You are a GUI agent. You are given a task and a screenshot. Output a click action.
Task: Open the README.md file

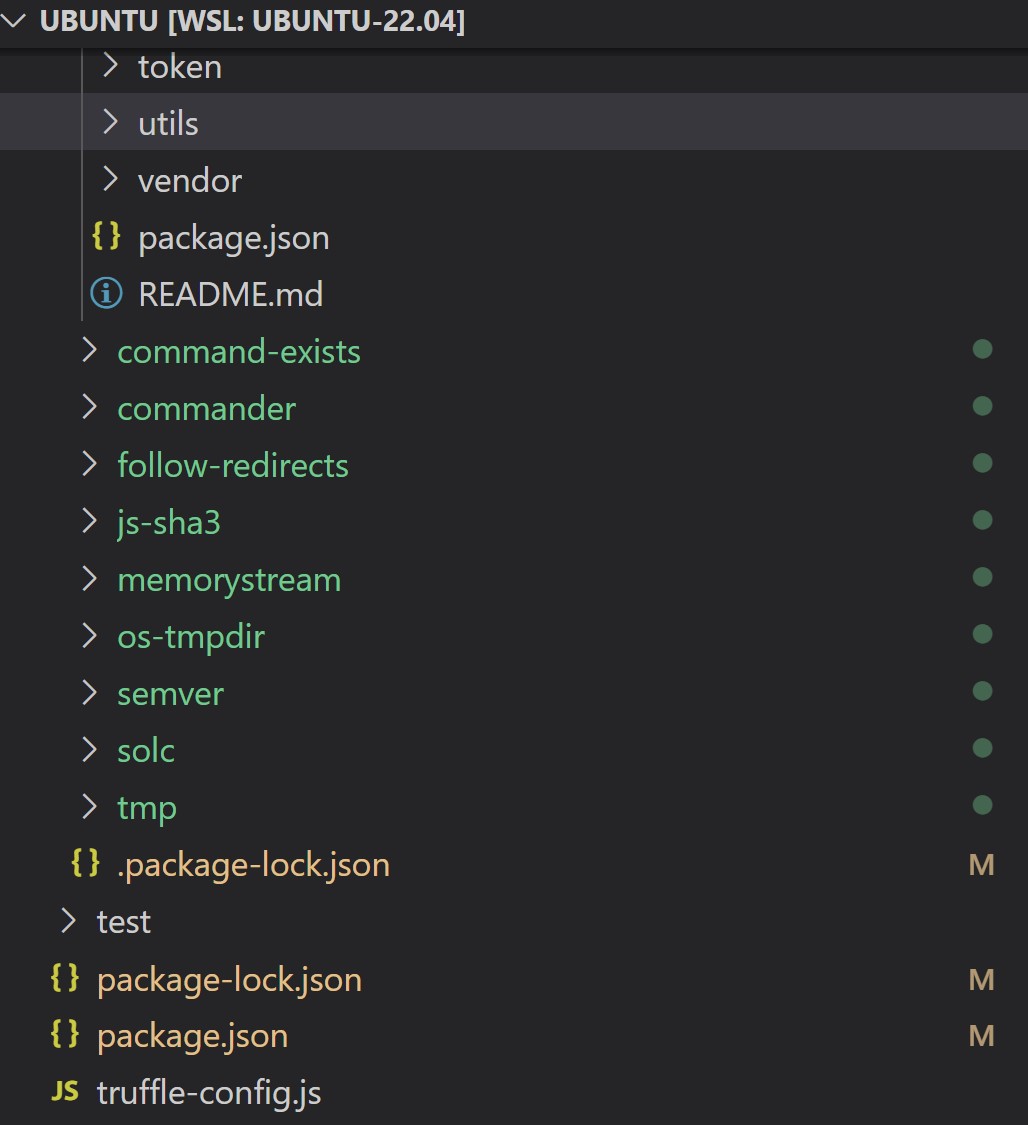pos(231,293)
